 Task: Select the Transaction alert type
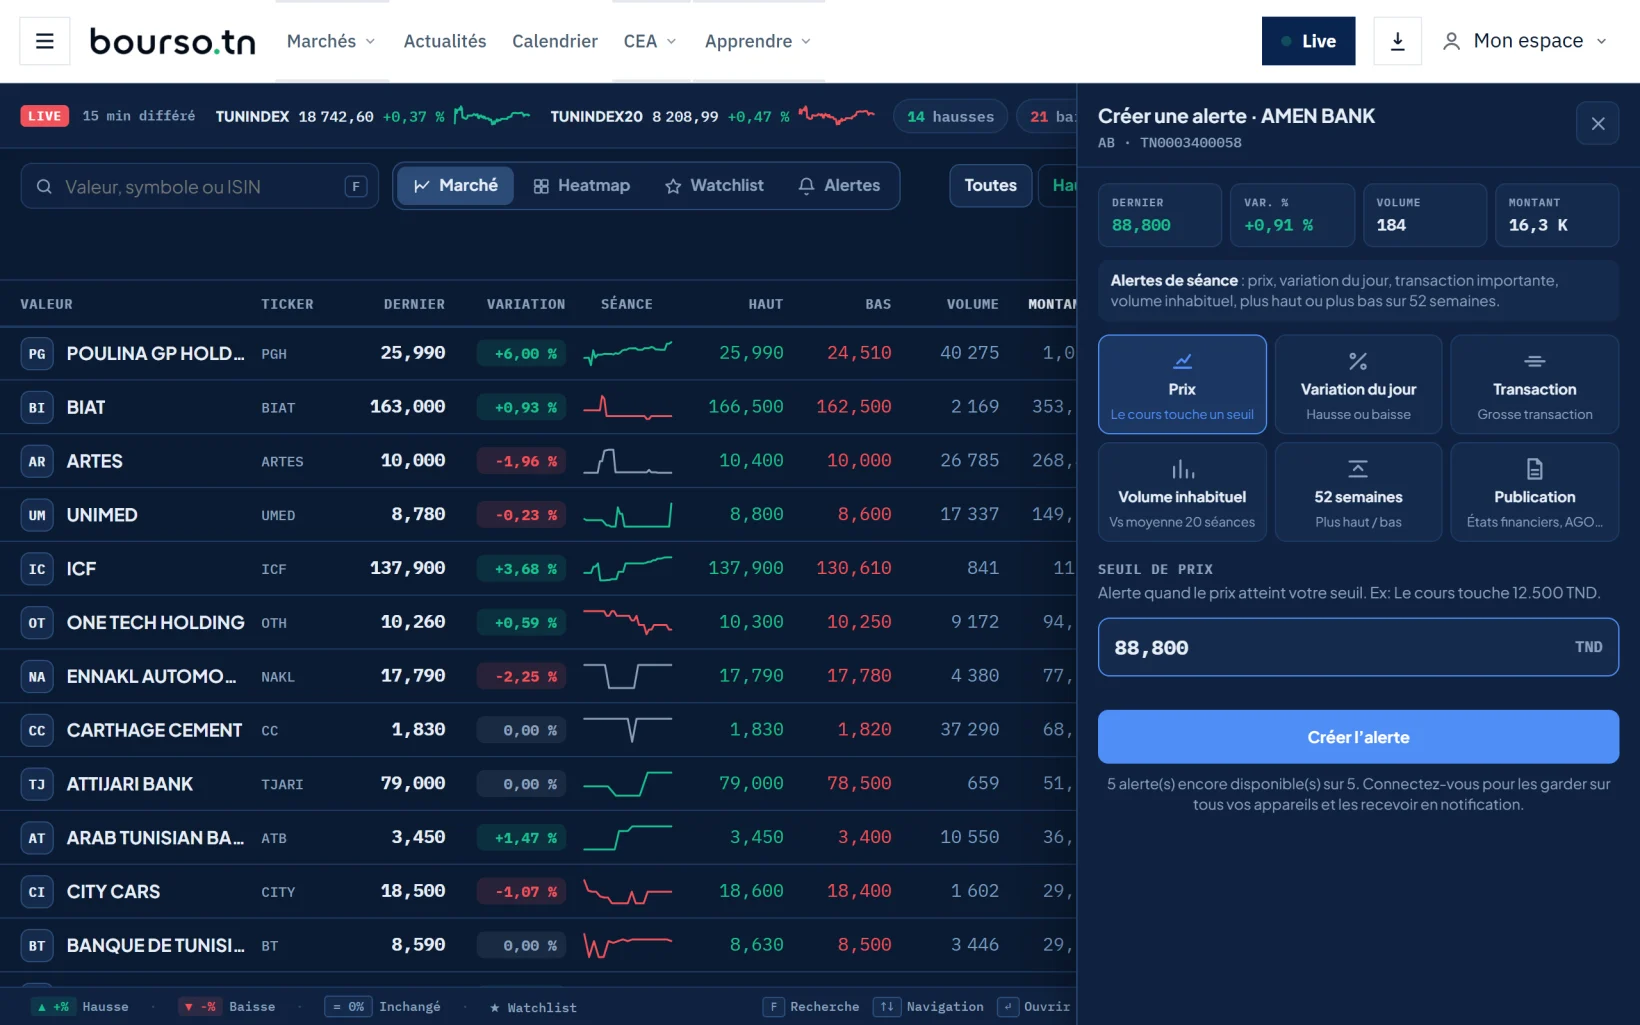click(1534, 384)
